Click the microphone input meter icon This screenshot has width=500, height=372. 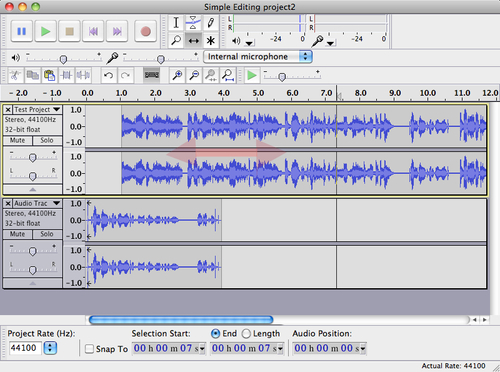317,41
